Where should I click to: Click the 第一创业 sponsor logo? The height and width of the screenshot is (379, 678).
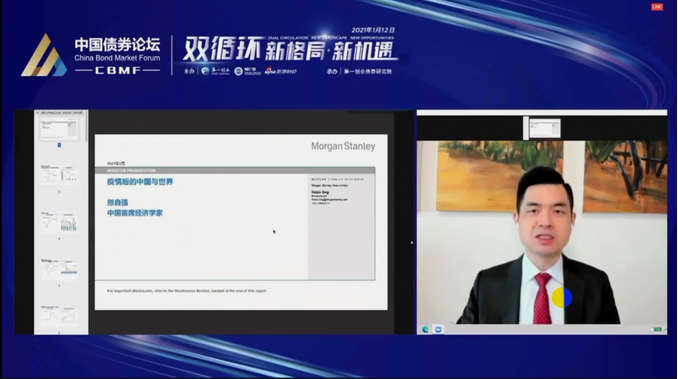(x=215, y=71)
